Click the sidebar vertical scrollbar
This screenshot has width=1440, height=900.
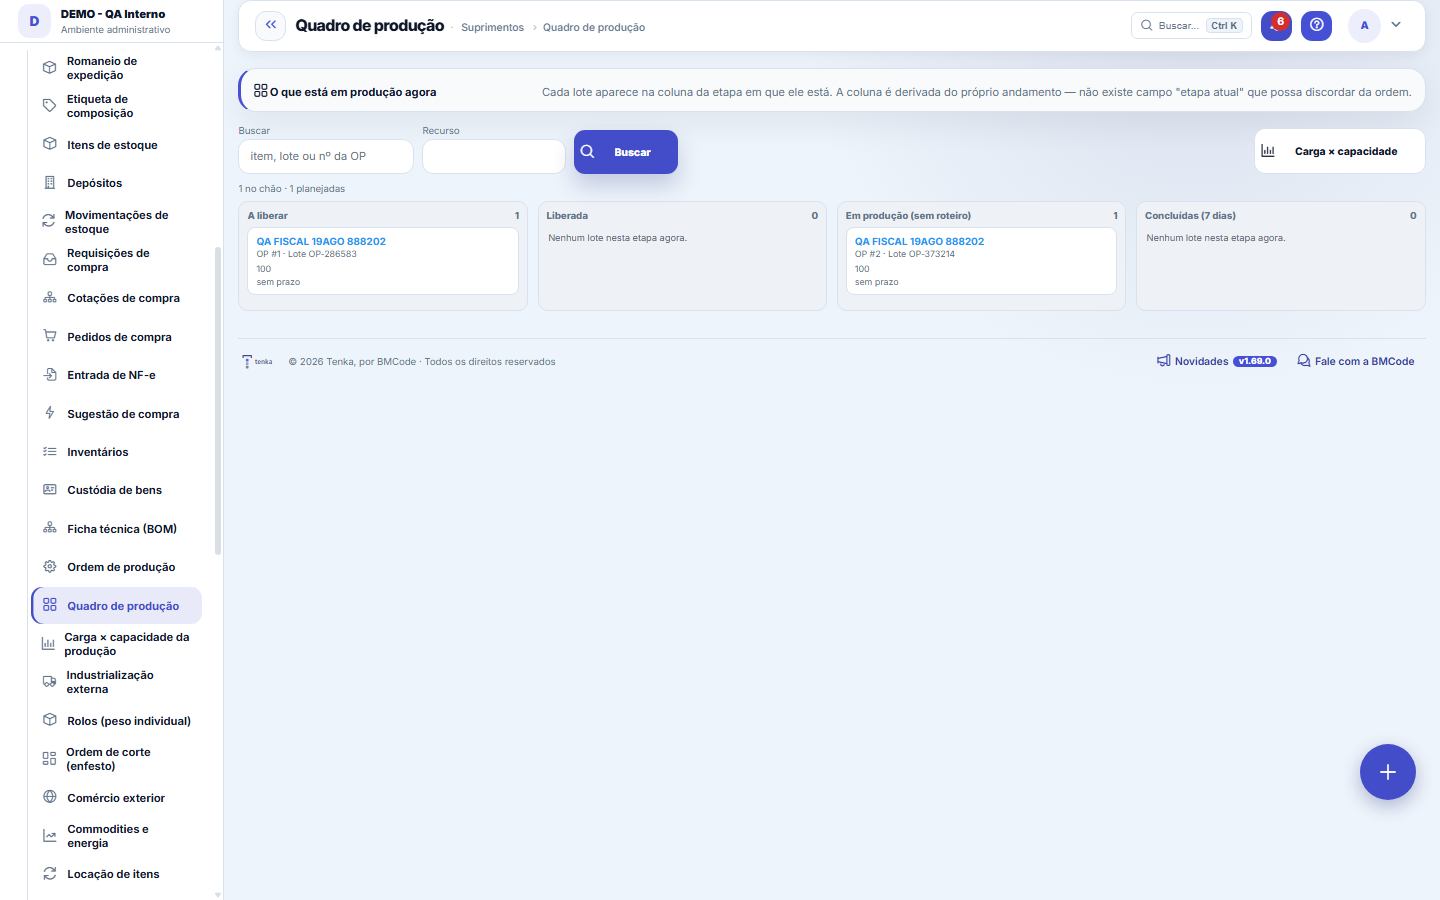click(x=218, y=400)
